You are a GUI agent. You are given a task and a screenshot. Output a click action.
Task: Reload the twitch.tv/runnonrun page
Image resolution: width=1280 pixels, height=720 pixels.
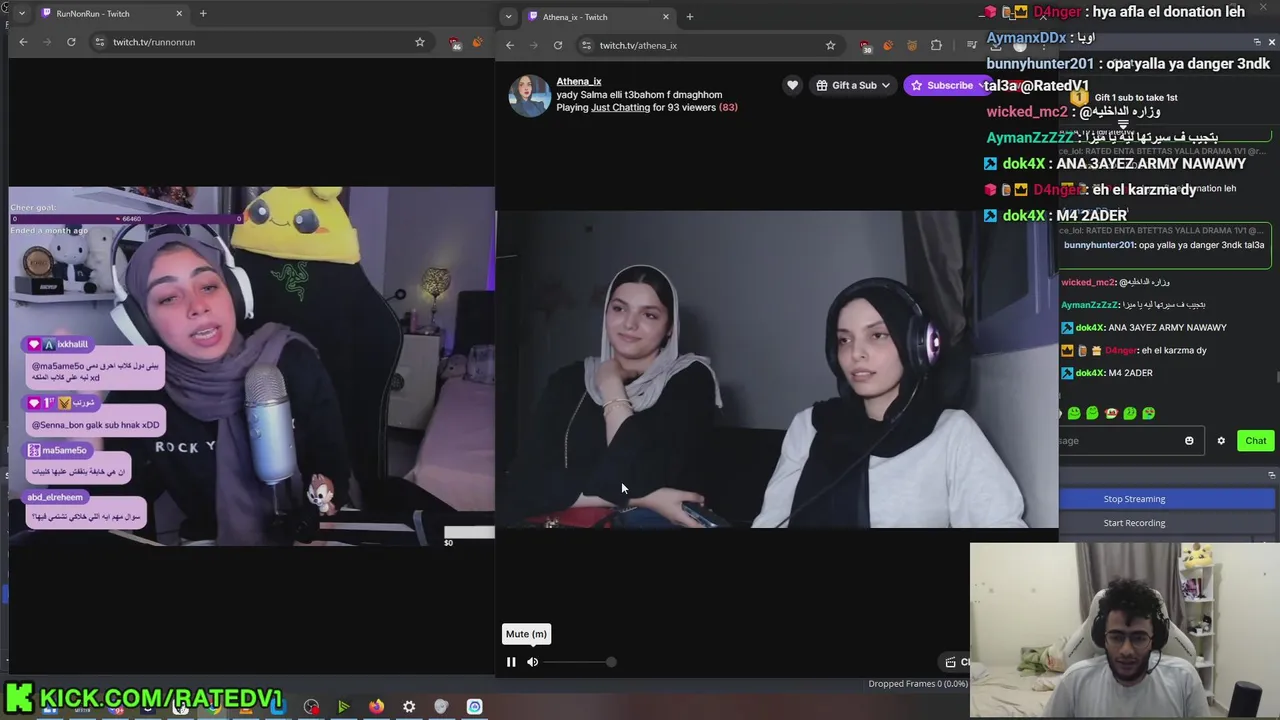point(71,42)
